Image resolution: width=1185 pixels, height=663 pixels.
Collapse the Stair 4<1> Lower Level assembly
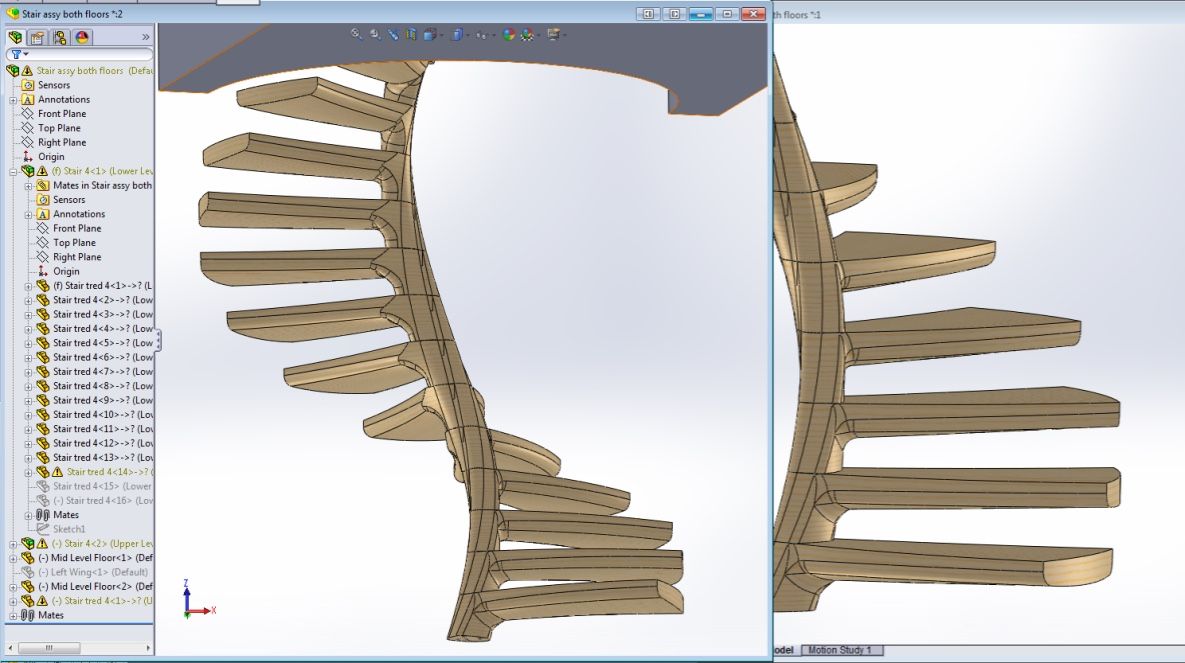[14, 171]
